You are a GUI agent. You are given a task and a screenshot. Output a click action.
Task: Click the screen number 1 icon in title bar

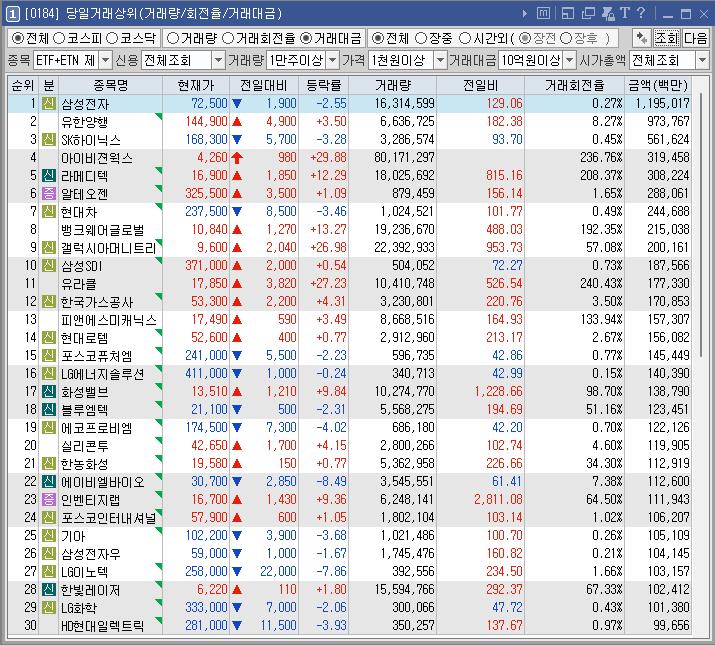point(12,14)
